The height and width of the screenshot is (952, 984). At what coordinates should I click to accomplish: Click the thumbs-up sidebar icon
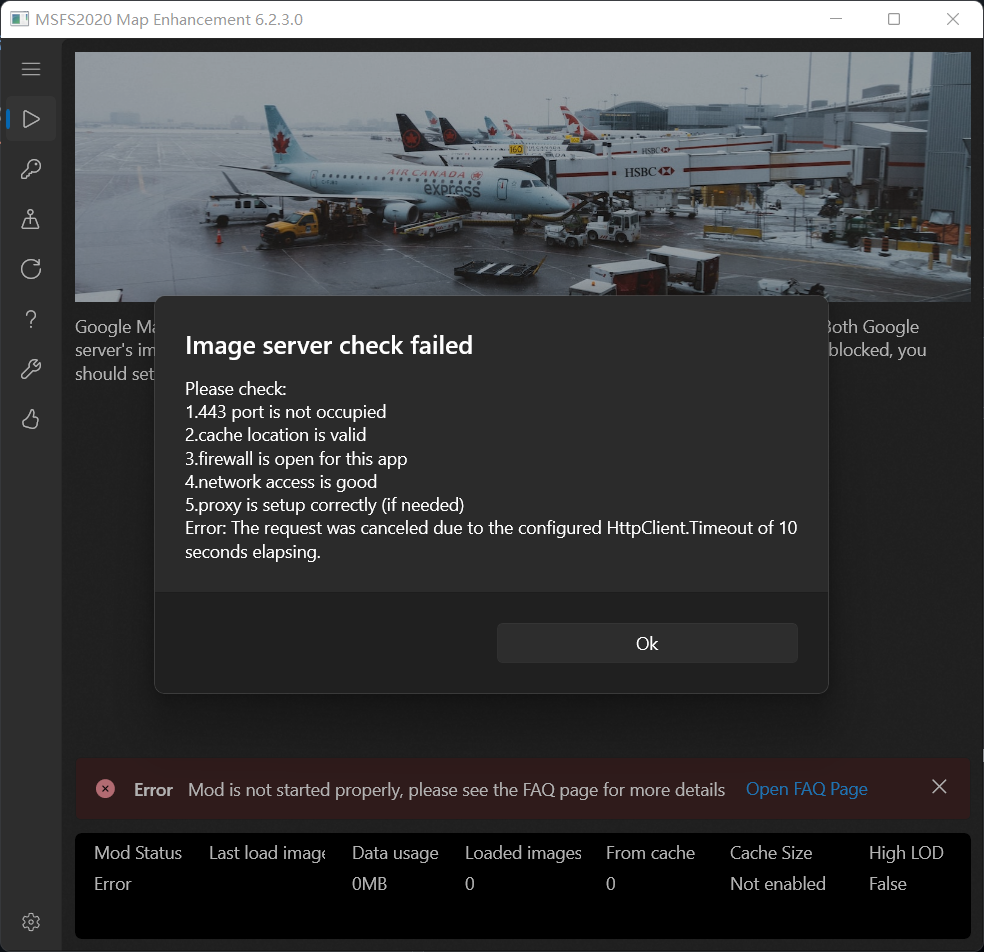(30, 418)
